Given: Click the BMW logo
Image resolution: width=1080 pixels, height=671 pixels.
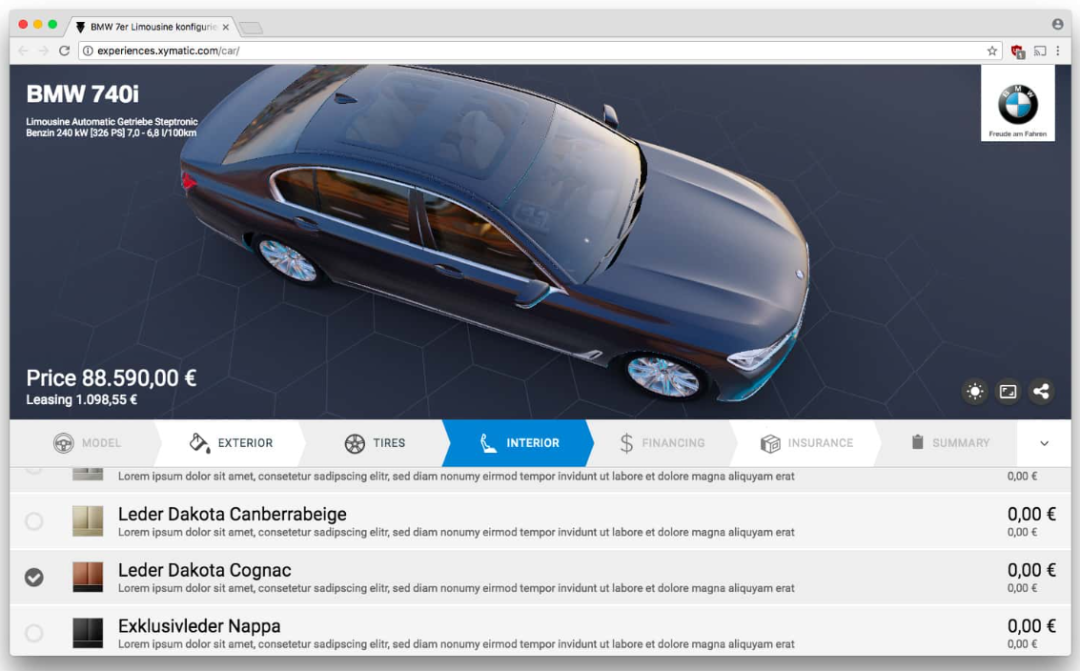Looking at the screenshot, I should 1017,103.
